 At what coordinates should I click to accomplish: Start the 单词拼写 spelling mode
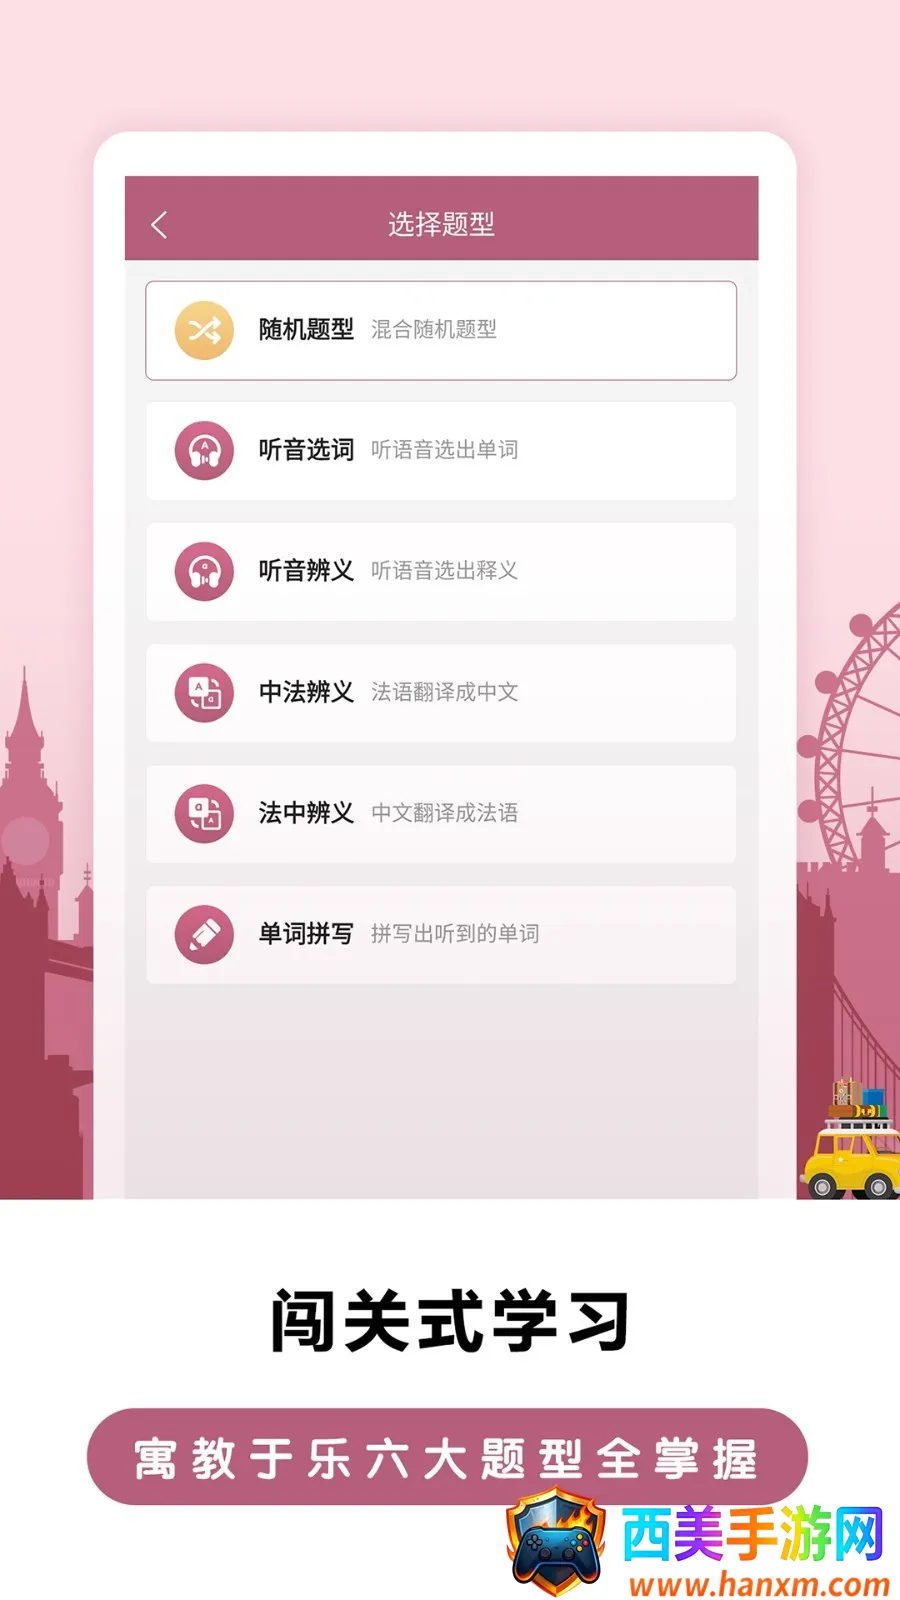(x=441, y=935)
